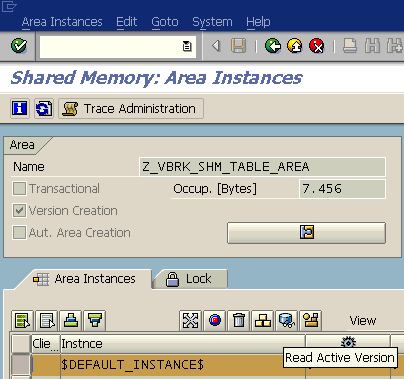Click the blue Information icon
The height and width of the screenshot is (379, 404).
pos(20,108)
